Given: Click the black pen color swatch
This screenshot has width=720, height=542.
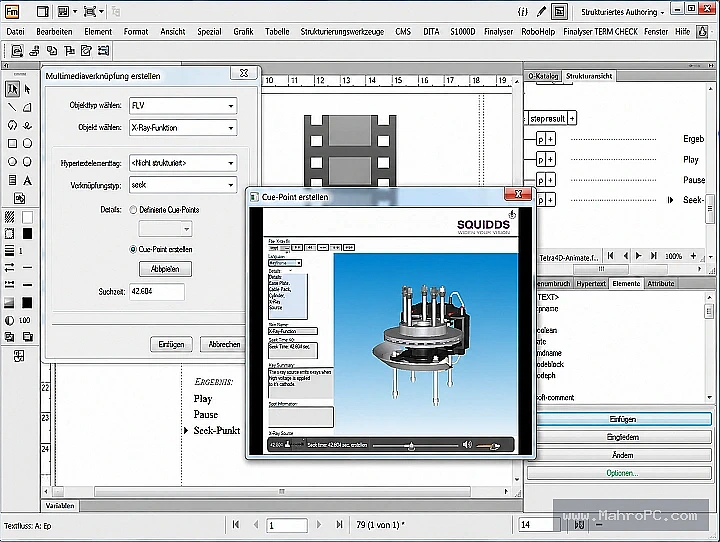Looking at the screenshot, I should click(28, 234).
